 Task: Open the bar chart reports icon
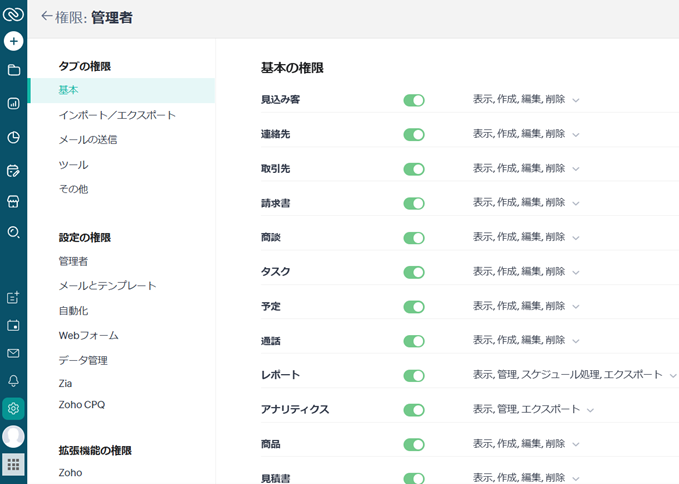13,103
